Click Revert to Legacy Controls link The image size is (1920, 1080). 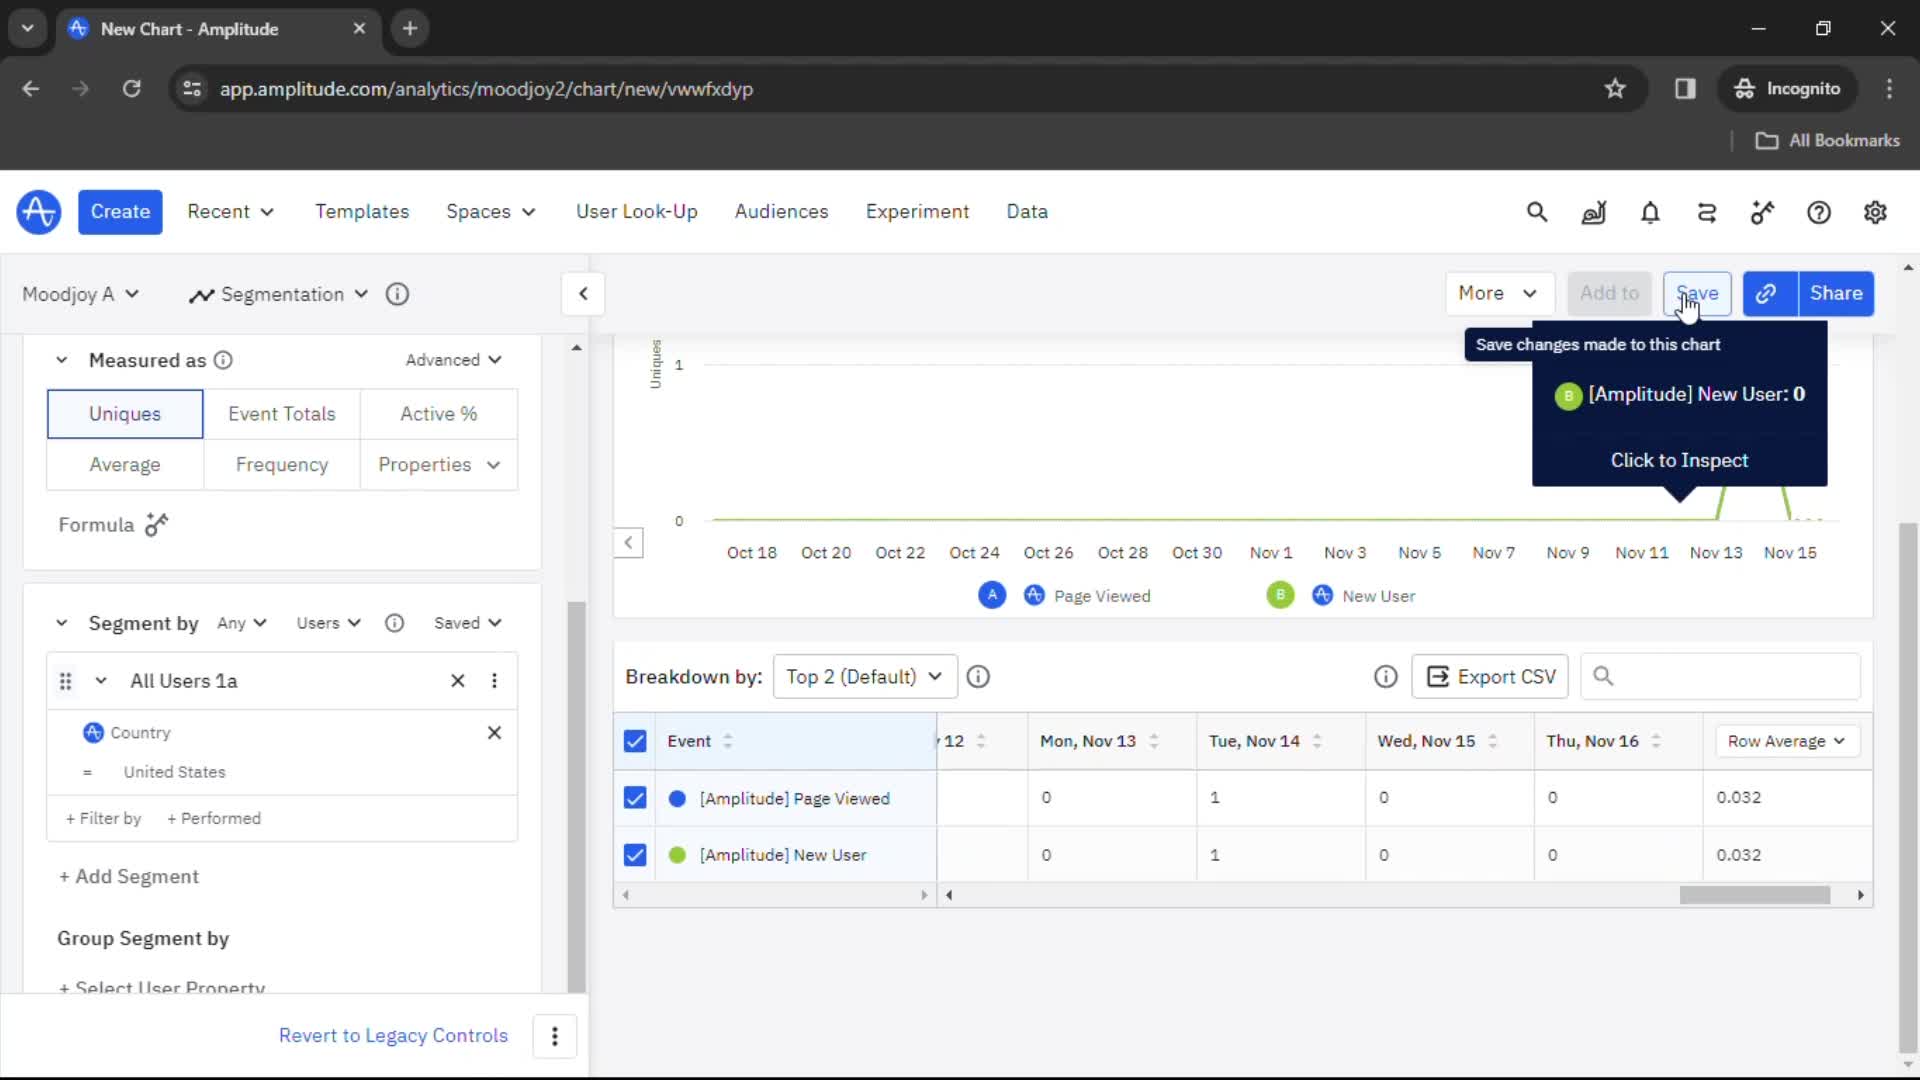(393, 1036)
